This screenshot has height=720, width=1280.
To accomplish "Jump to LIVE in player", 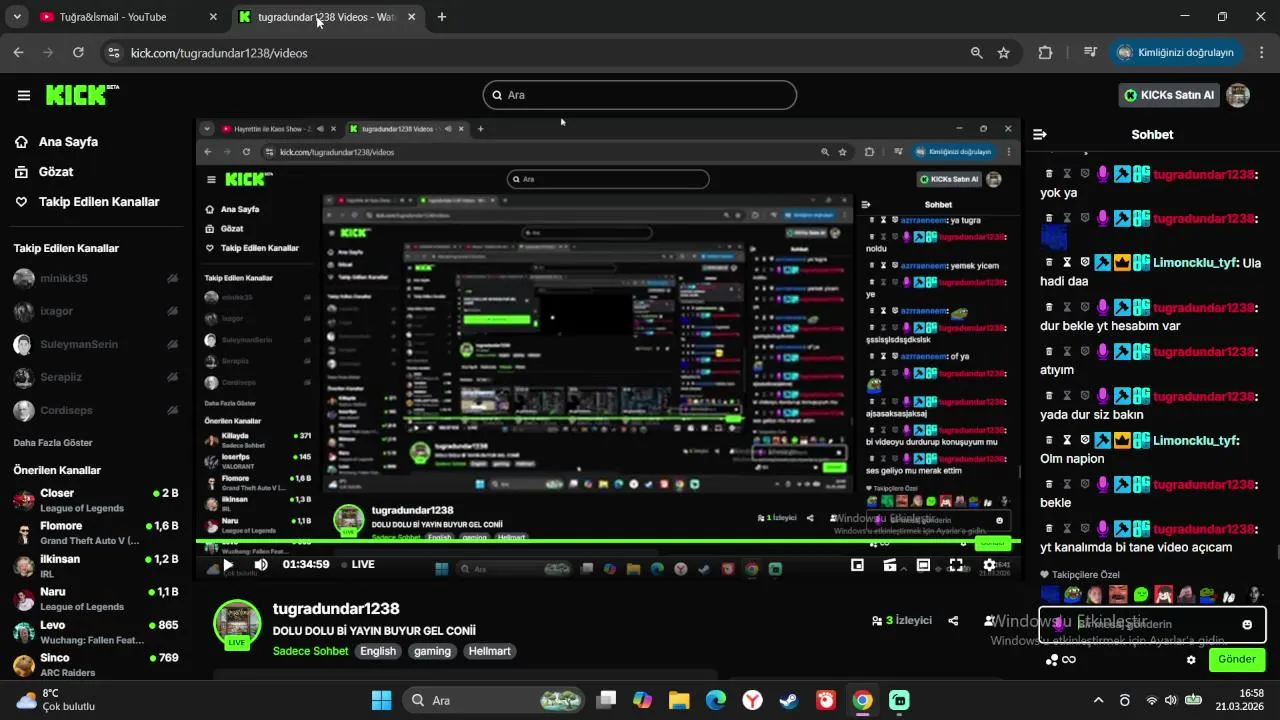I will pyautogui.click(x=356, y=564).
